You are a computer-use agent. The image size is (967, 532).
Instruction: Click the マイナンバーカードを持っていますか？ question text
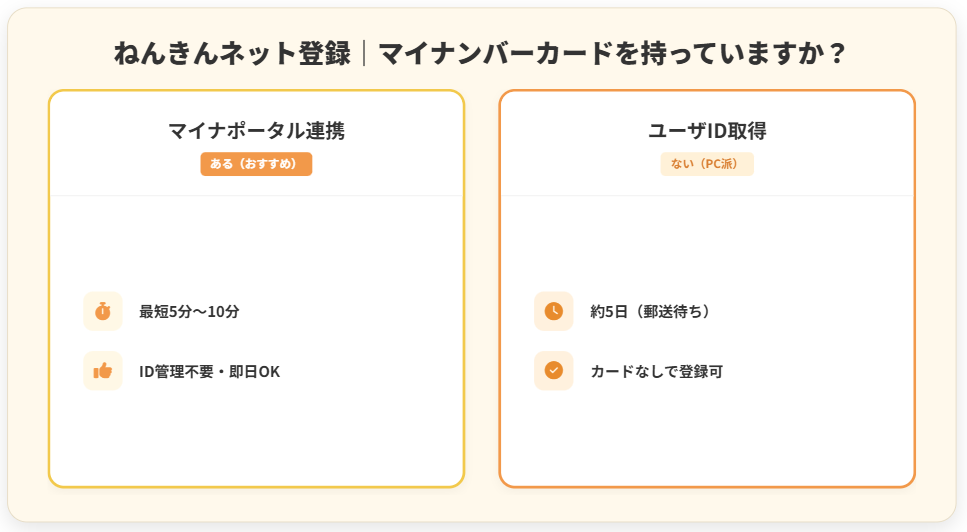[612, 53]
